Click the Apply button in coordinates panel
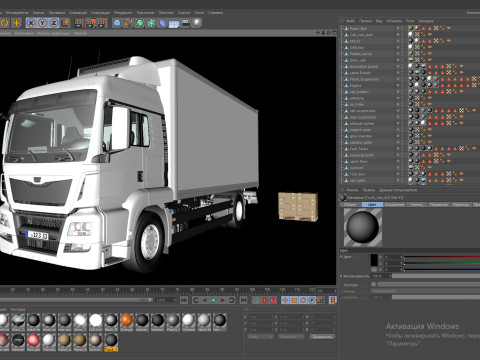This screenshot has height=360, width=480. tap(322, 337)
